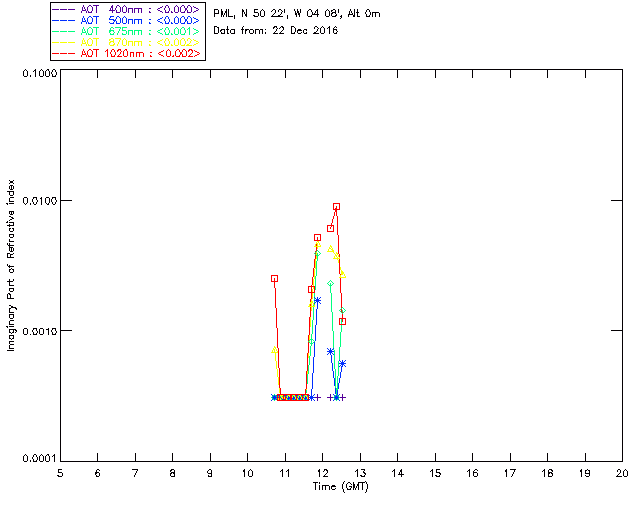Click the x-axis tick label 7

135,473
